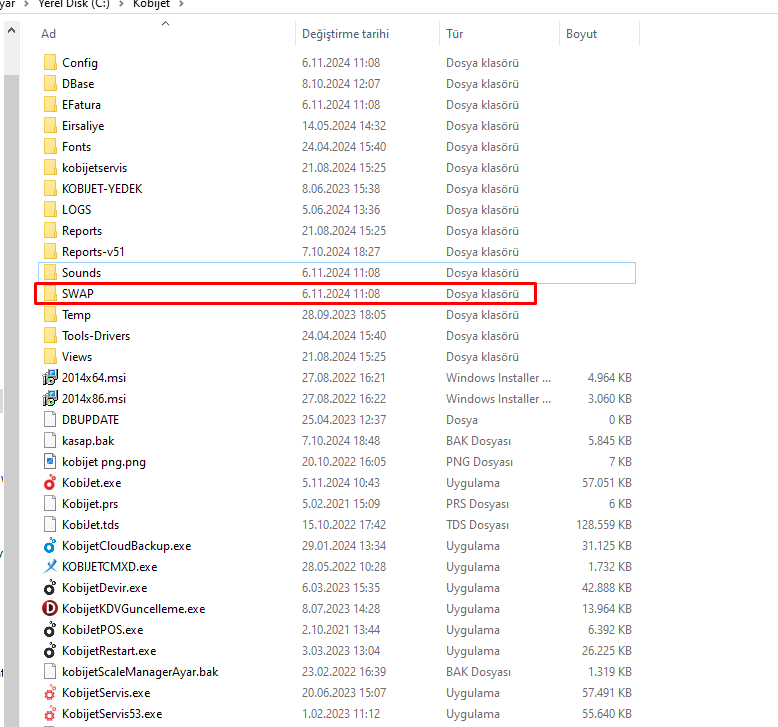Click the TDS Dosyası type cell
The width and height of the screenshot is (778, 727).
477,525
